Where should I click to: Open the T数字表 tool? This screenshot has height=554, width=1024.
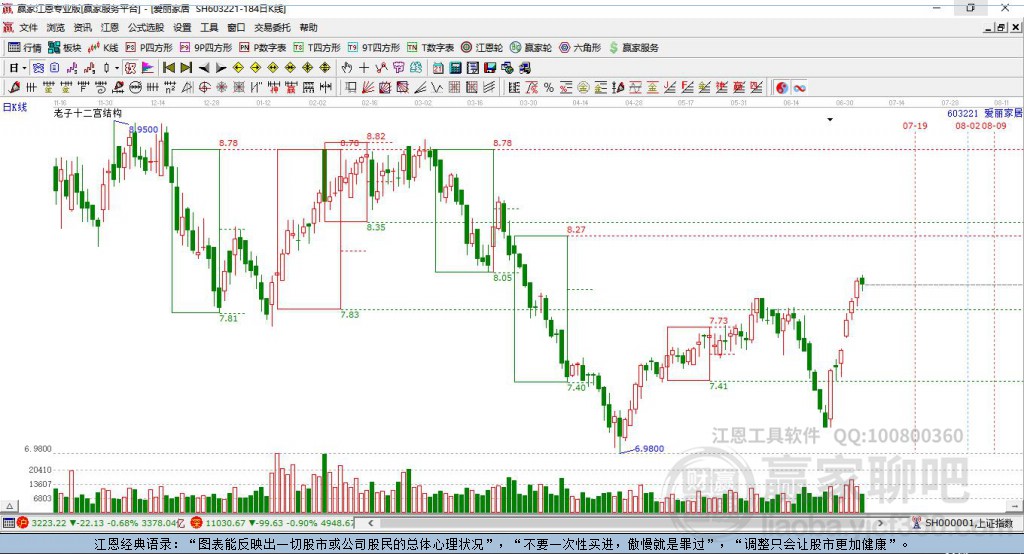click(x=430, y=48)
